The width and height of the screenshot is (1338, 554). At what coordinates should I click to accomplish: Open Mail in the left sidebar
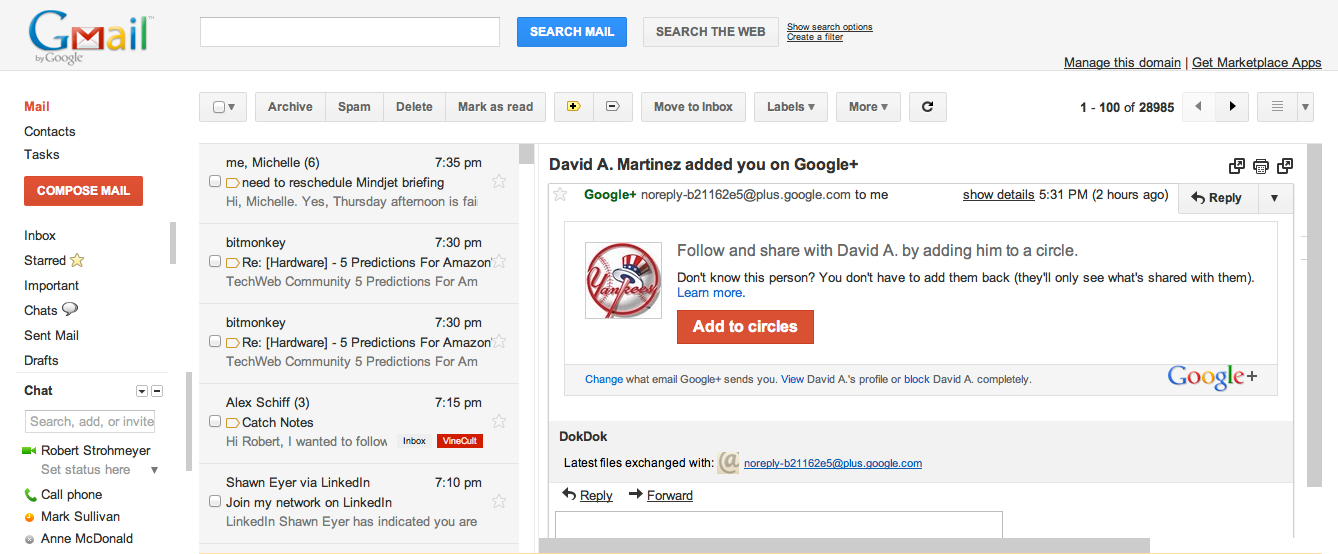(x=37, y=107)
